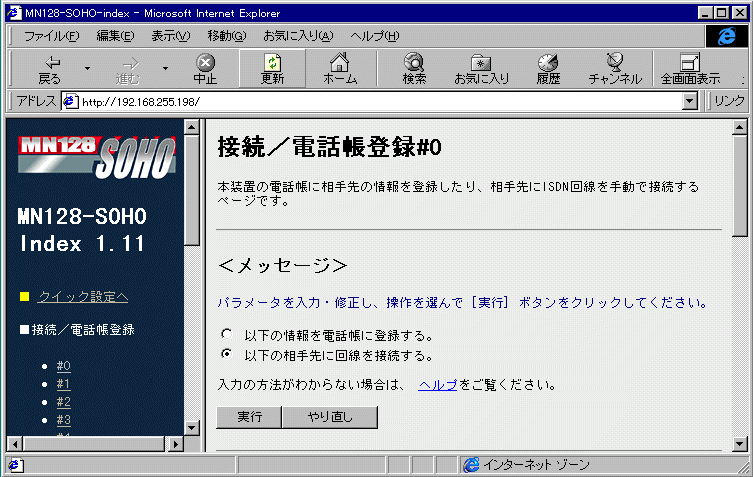Select 以下の情報を電話帳に登録する radio option
Image resolution: width=753 pixels, height=477 pixels.
(226, 334)
